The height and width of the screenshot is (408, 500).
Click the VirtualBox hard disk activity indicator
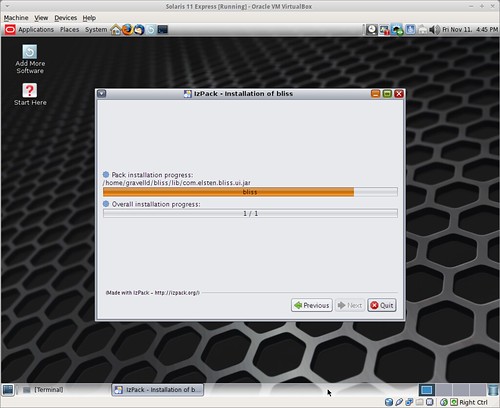coord(389,402)
